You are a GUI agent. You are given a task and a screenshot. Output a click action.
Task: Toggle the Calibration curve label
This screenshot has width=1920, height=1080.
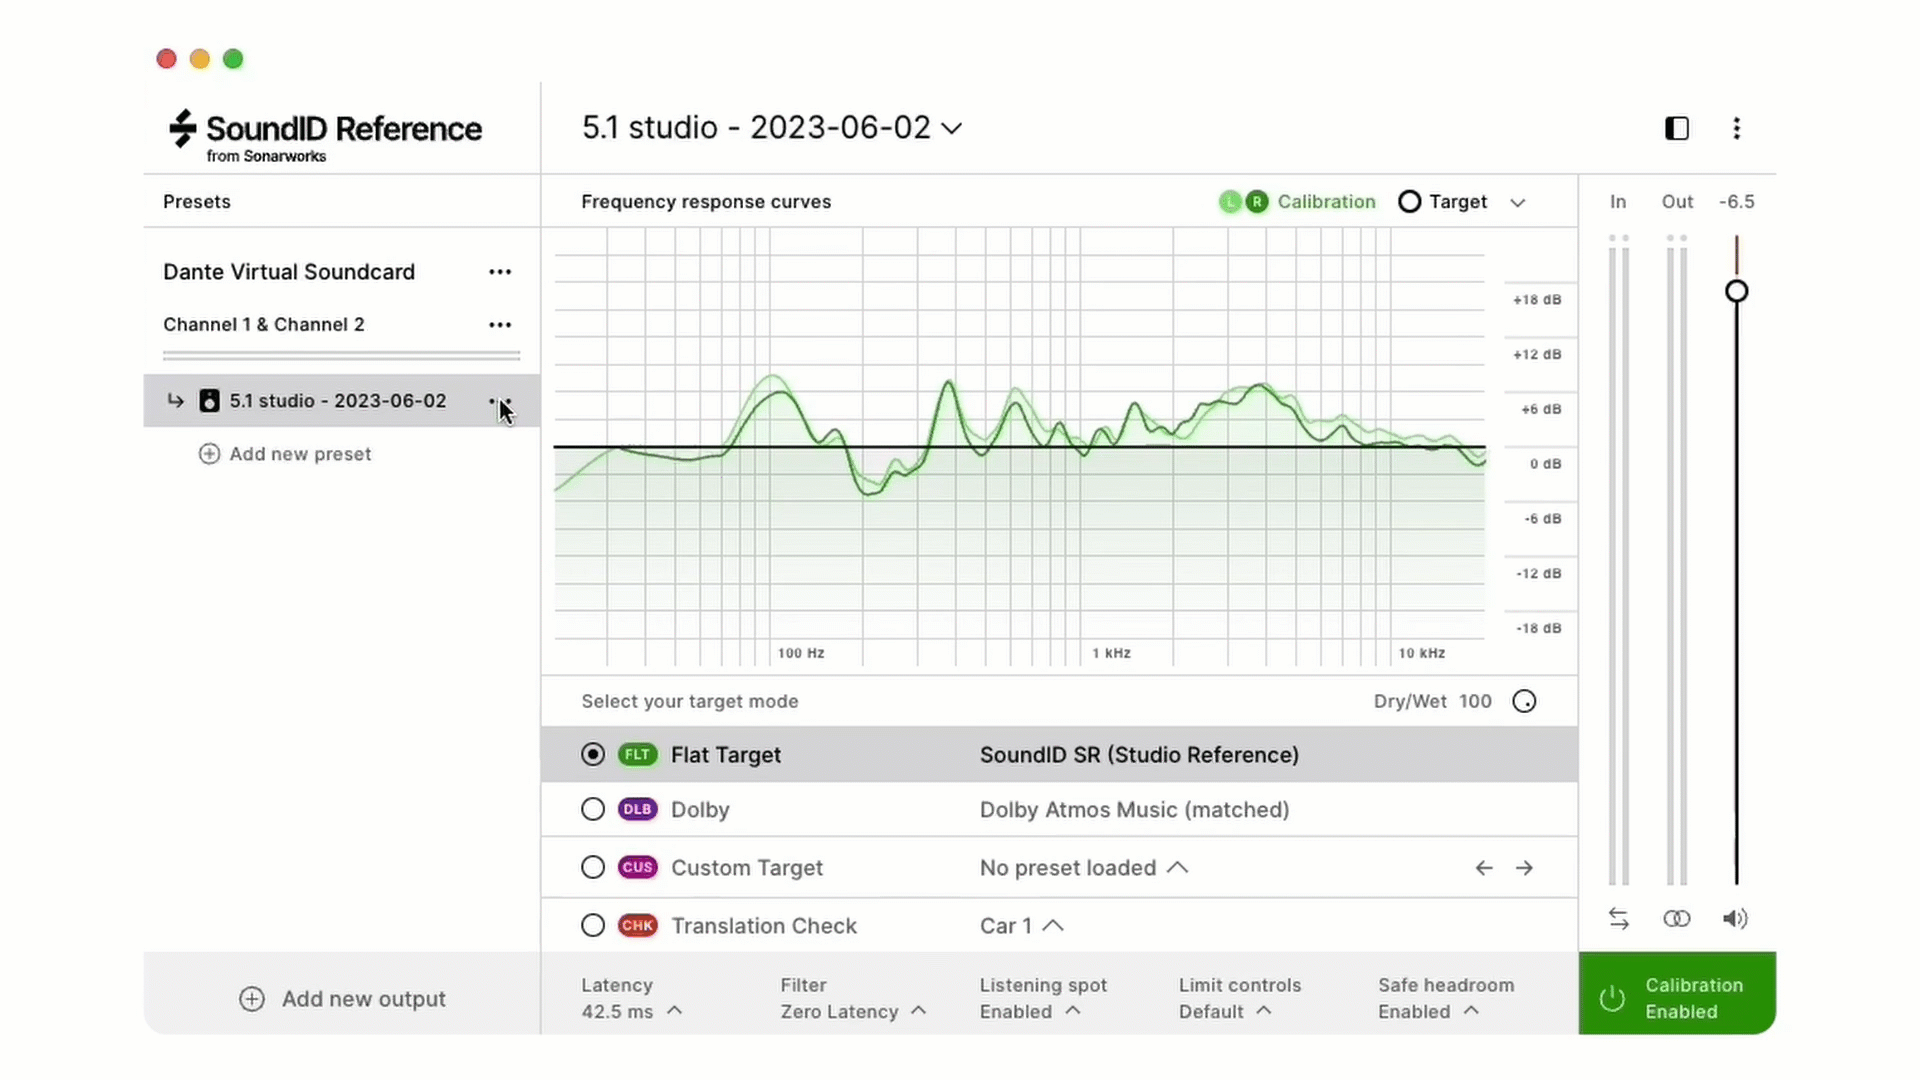pyautogui.click(x=1326, y=202)
